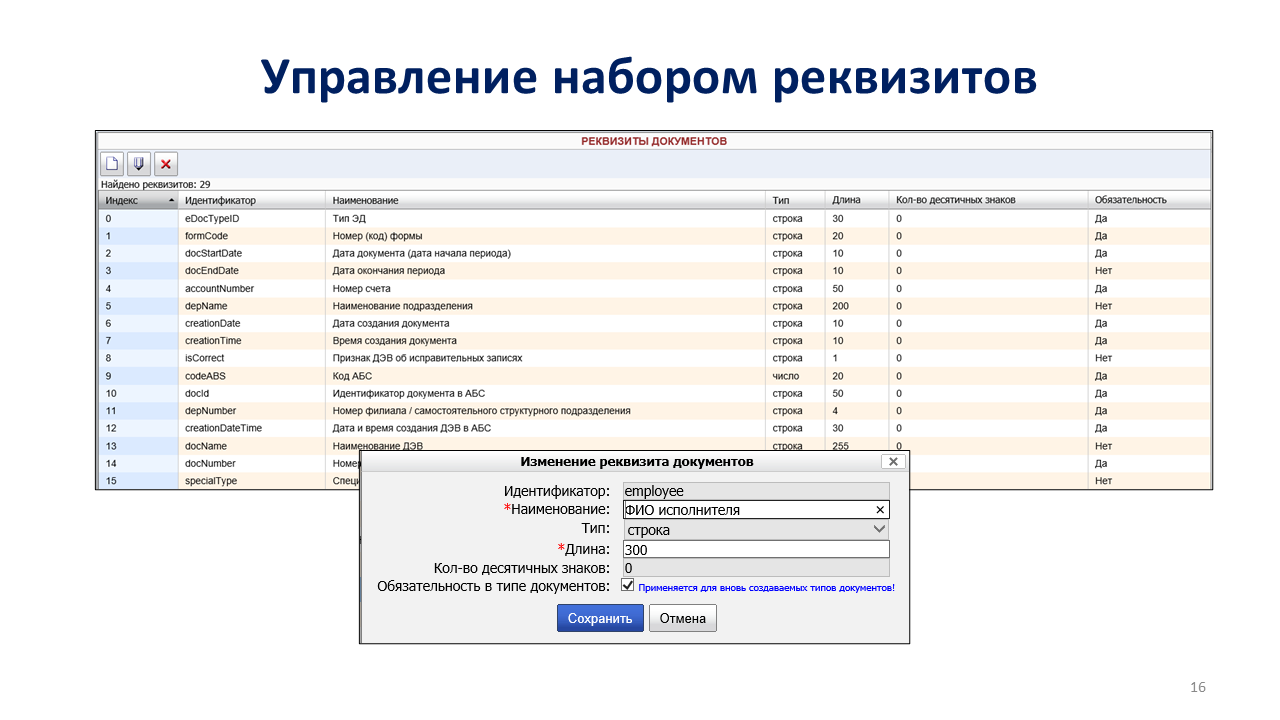Viewport: 1280px width, 720px height.
Task: Open the Тип dropdown showing строка
Action: pos(755,530)
